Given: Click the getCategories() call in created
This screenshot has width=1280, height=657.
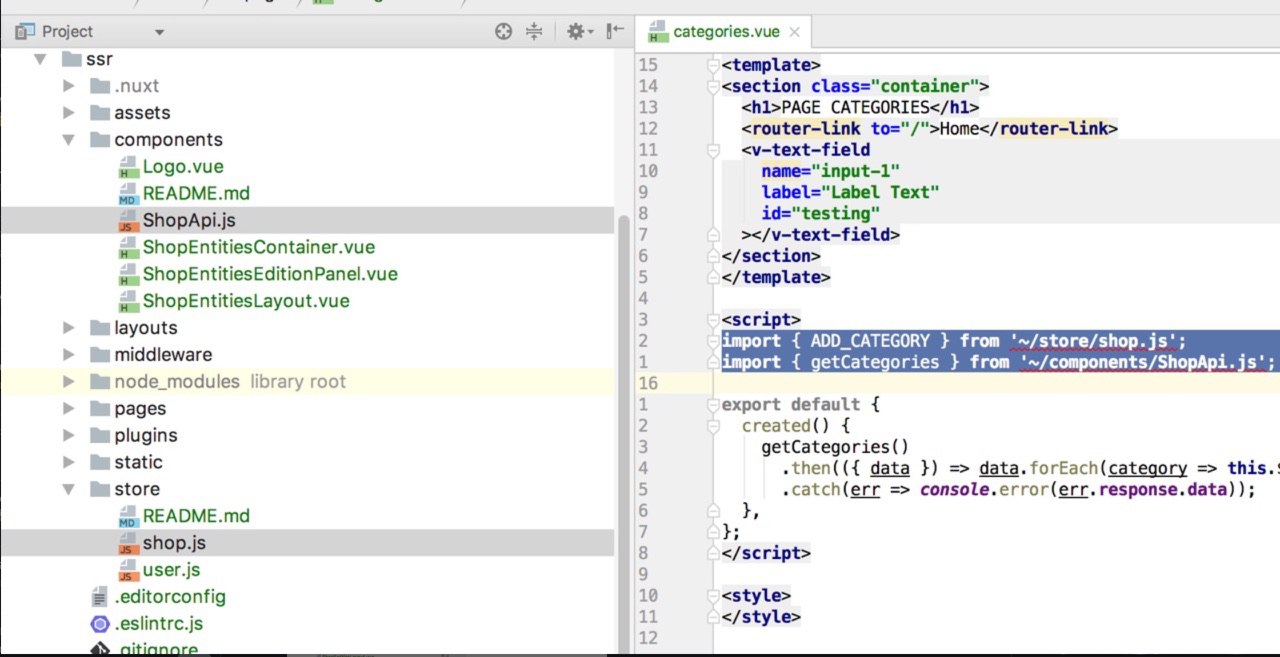Looking at the screenshot, I should click(835, 447).
